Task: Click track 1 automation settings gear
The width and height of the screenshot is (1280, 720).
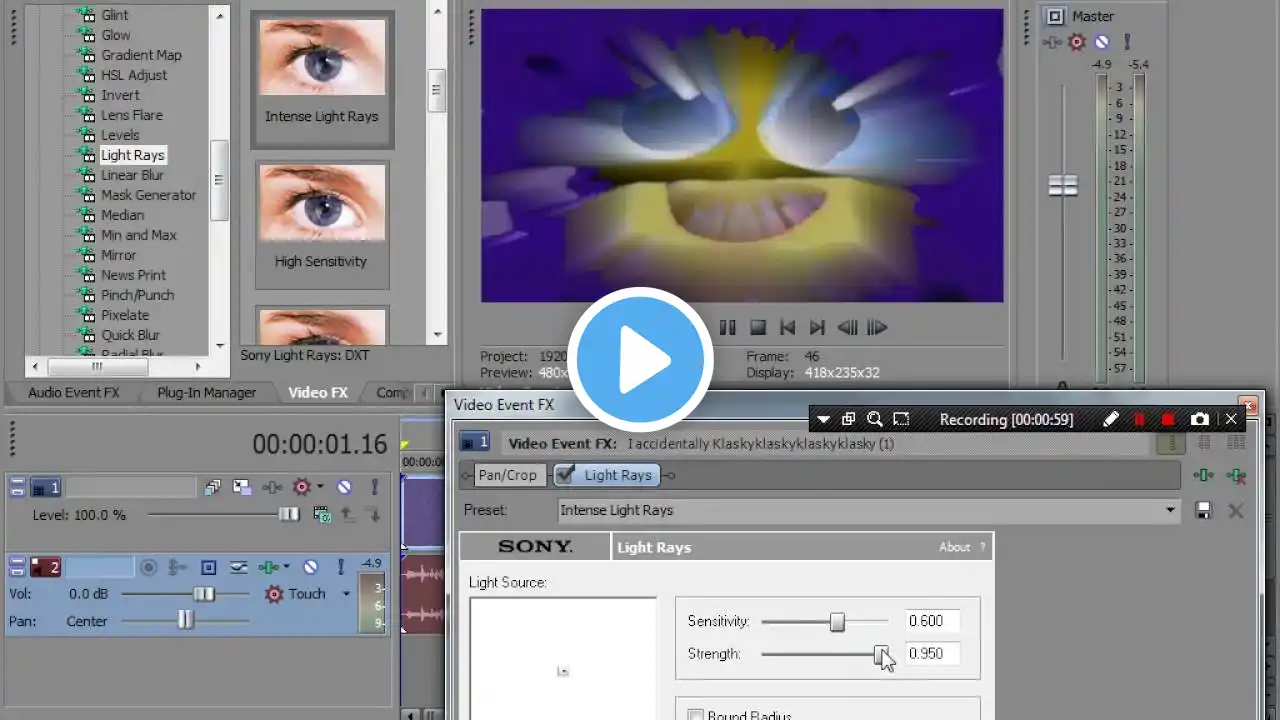Action: 302,487
